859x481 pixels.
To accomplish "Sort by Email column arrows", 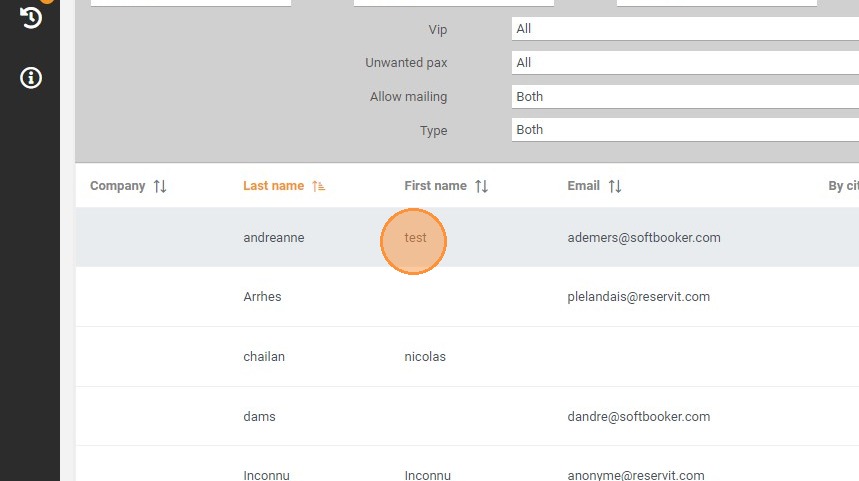I will 615,186.
